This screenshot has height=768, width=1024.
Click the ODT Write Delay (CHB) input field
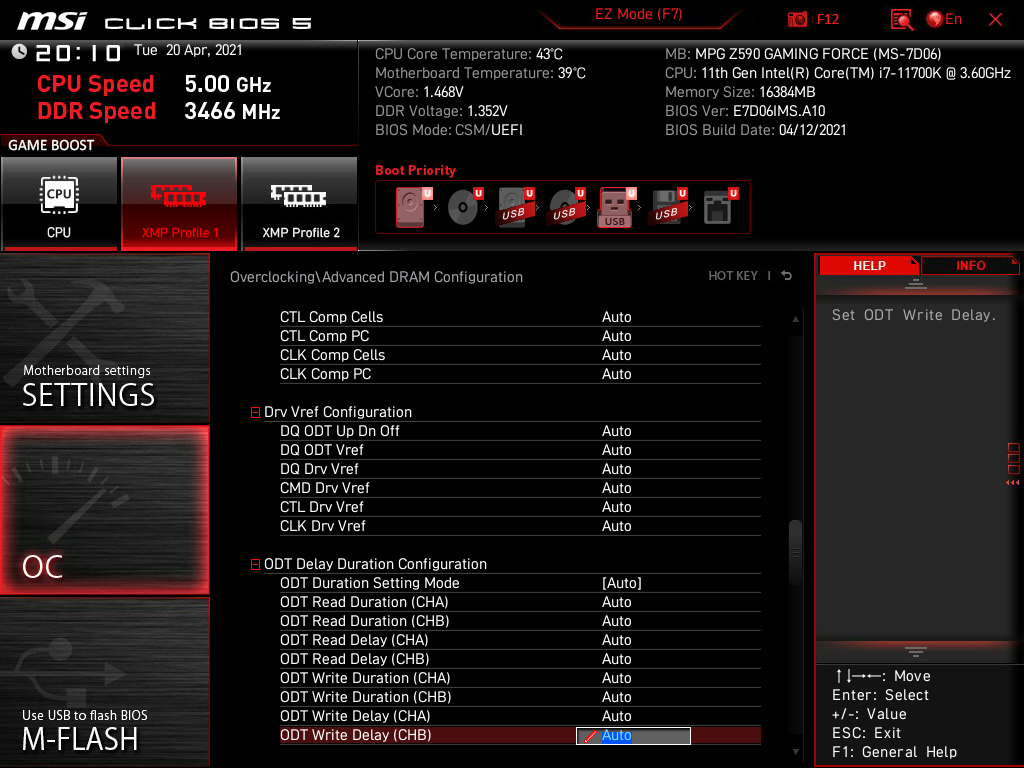(633, 735)
